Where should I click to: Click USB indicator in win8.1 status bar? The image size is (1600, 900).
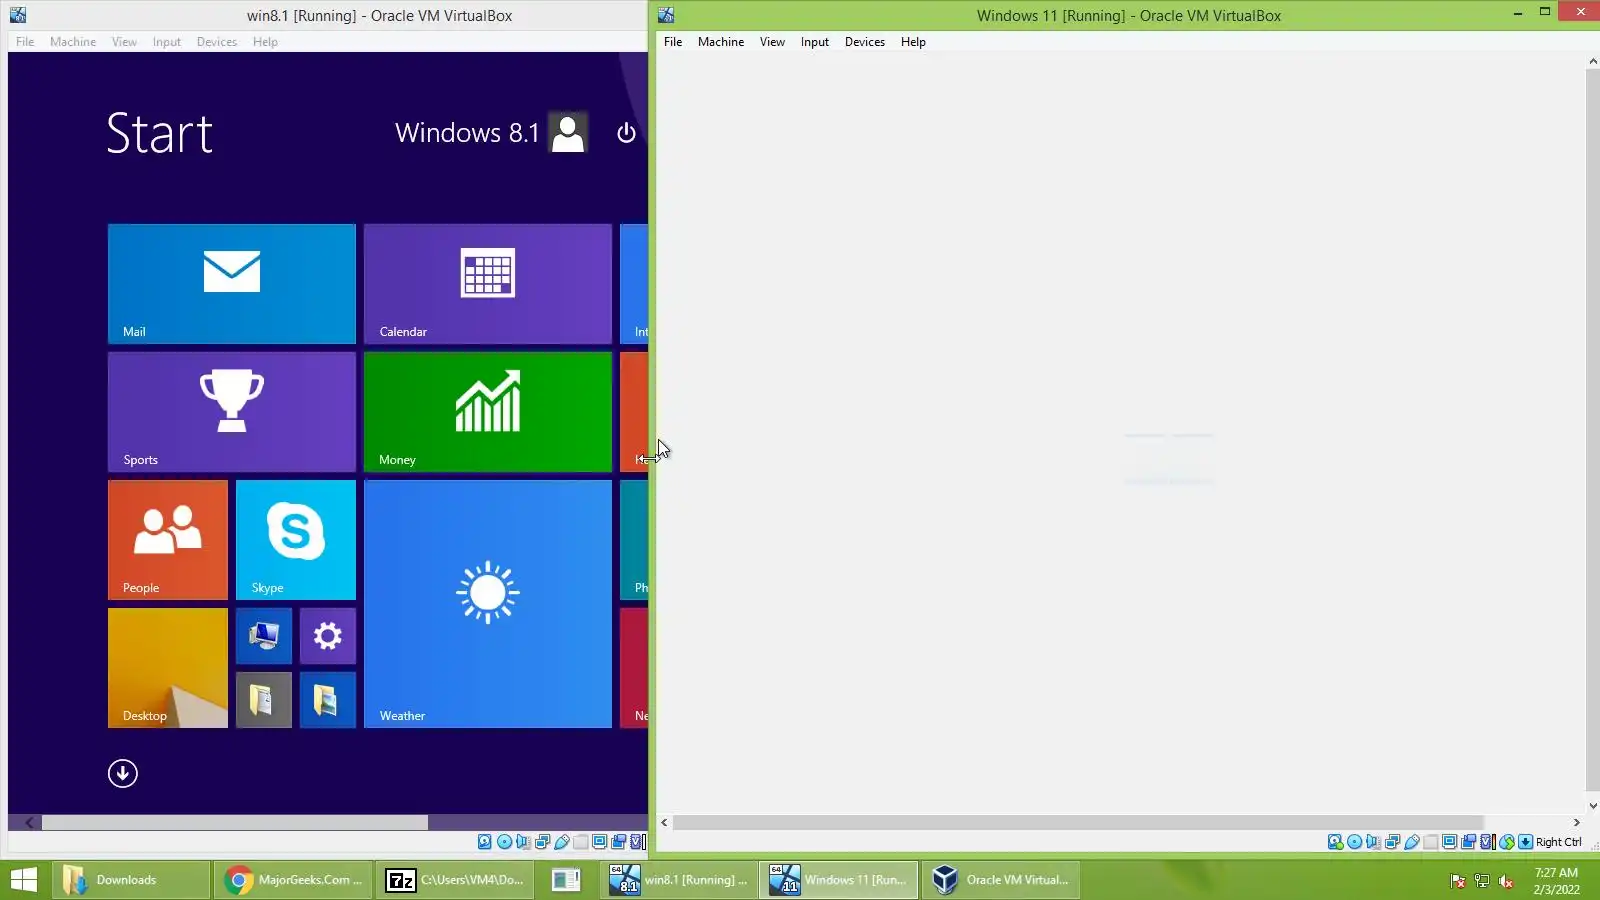pos(561,842)
